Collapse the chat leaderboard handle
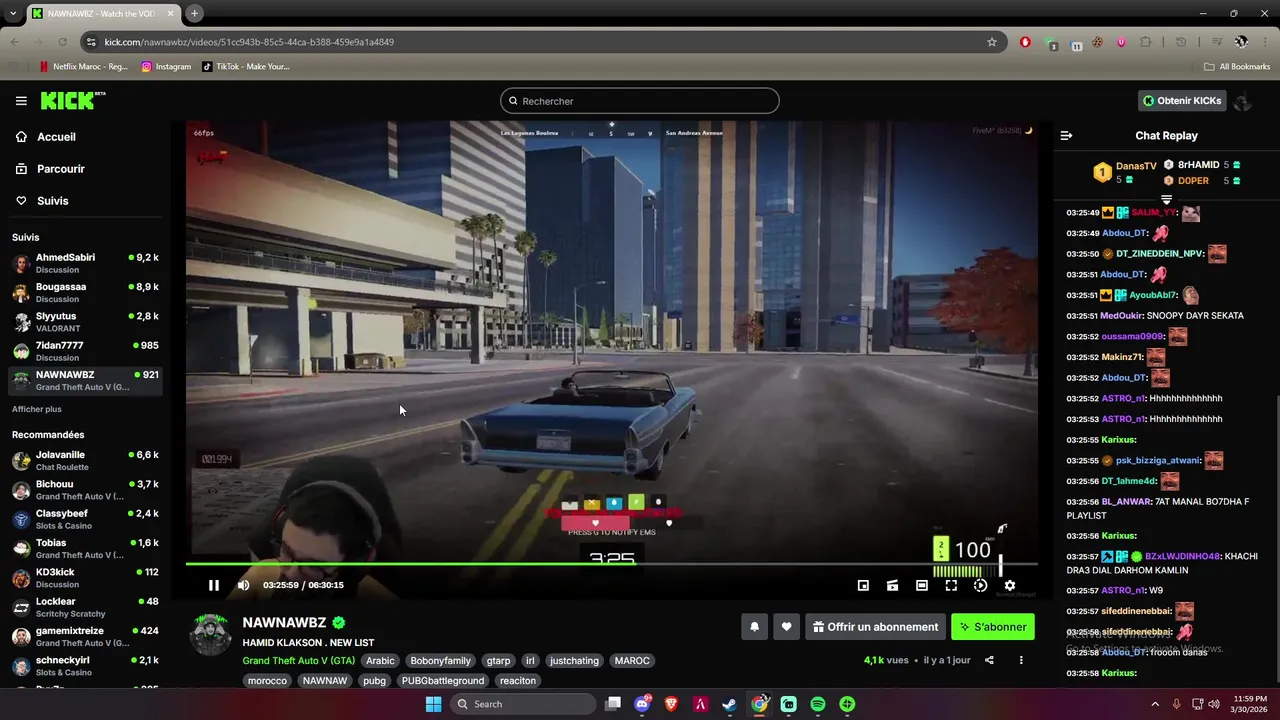1280x720 pixels. (x=1166, y=200)
